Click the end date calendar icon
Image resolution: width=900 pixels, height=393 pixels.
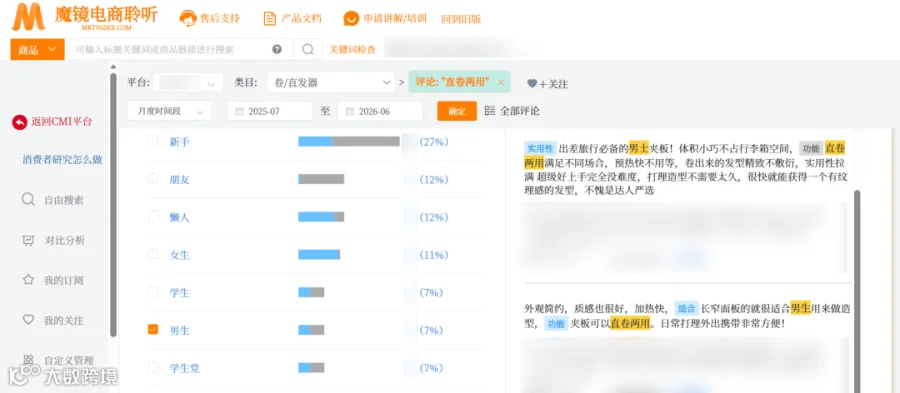click(350, 111)
